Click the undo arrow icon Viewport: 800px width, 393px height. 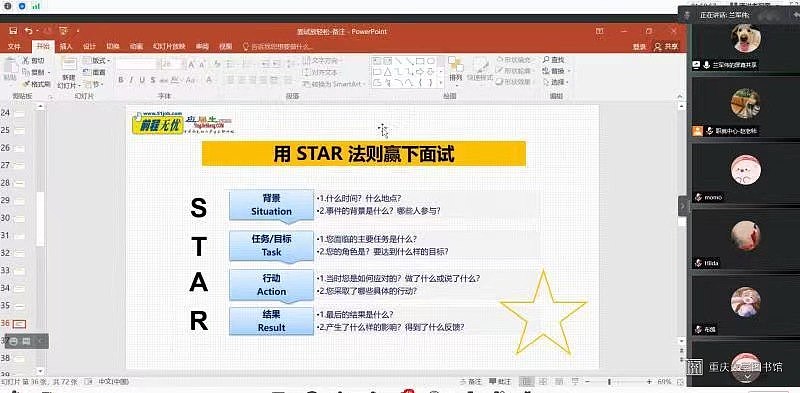click(29, 31)
